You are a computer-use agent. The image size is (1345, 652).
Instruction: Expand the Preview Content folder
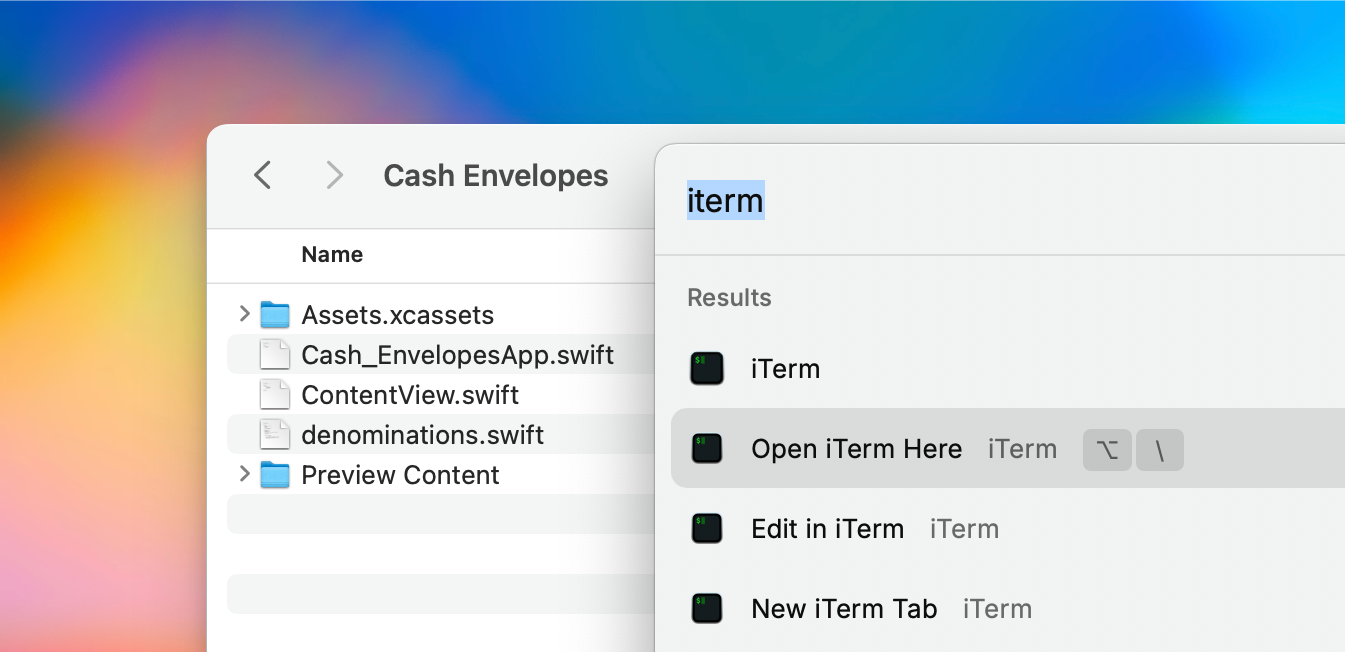point(244,474)
